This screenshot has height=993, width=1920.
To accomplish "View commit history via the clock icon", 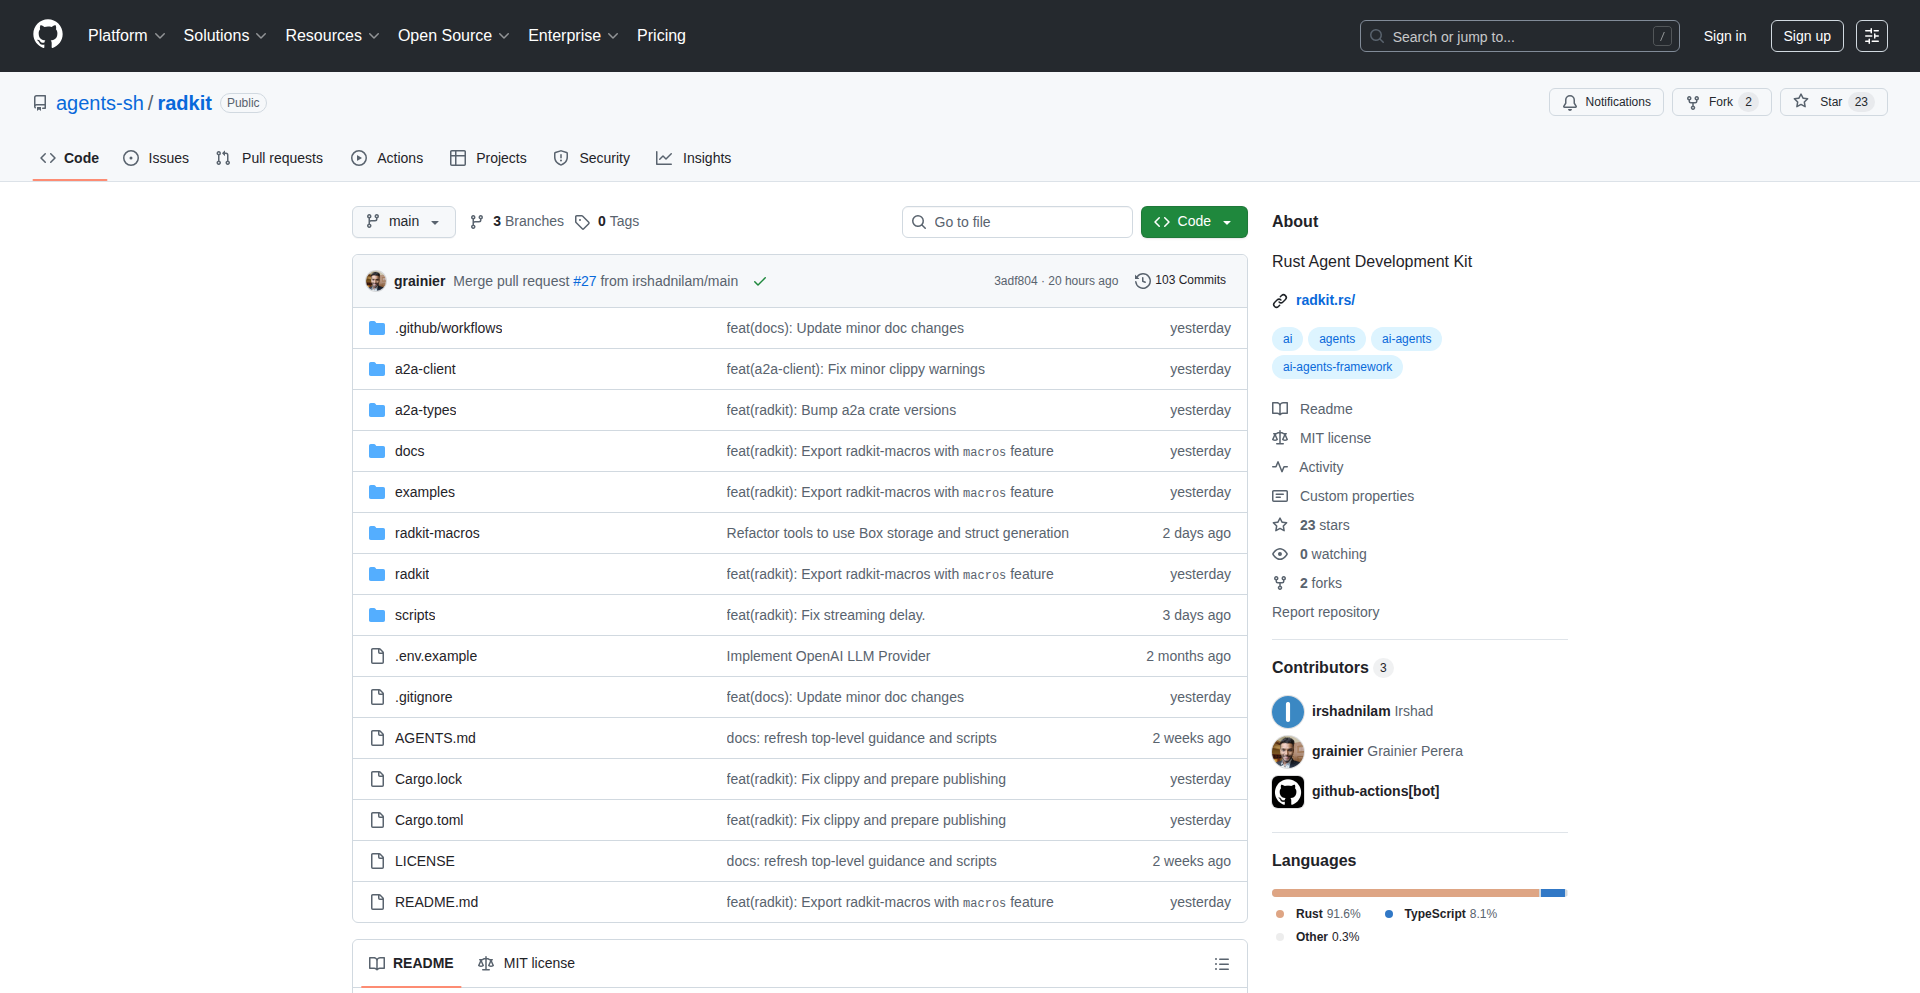I will click(x=1143, y=281).
